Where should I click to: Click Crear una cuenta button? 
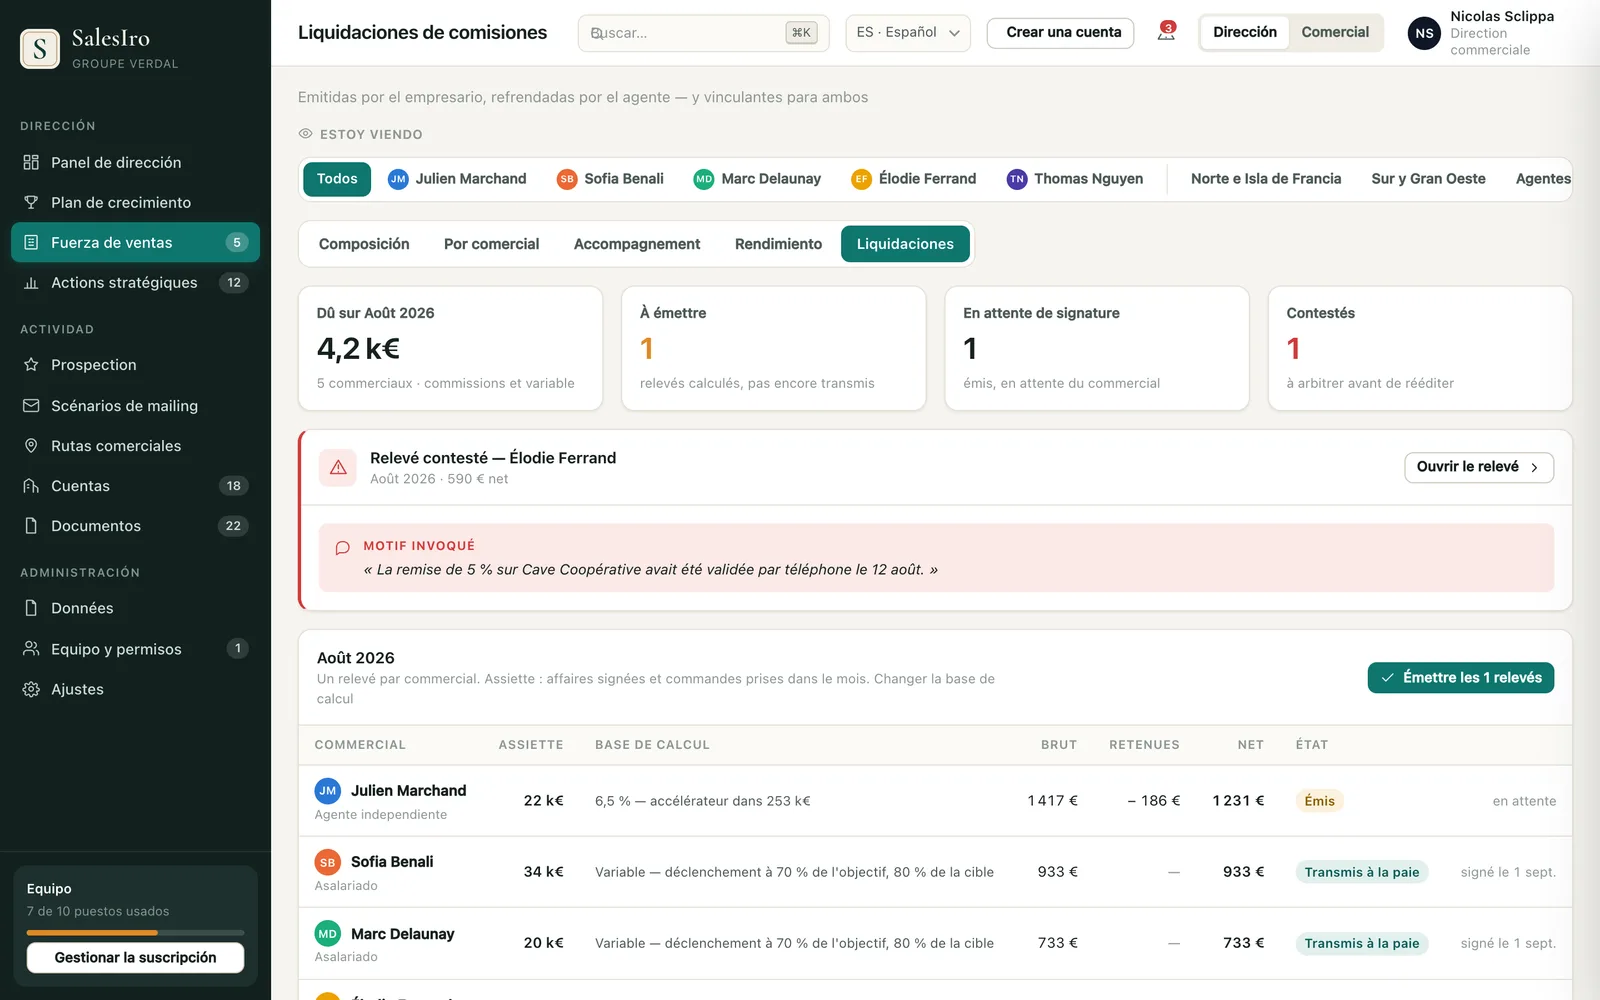1061,33
